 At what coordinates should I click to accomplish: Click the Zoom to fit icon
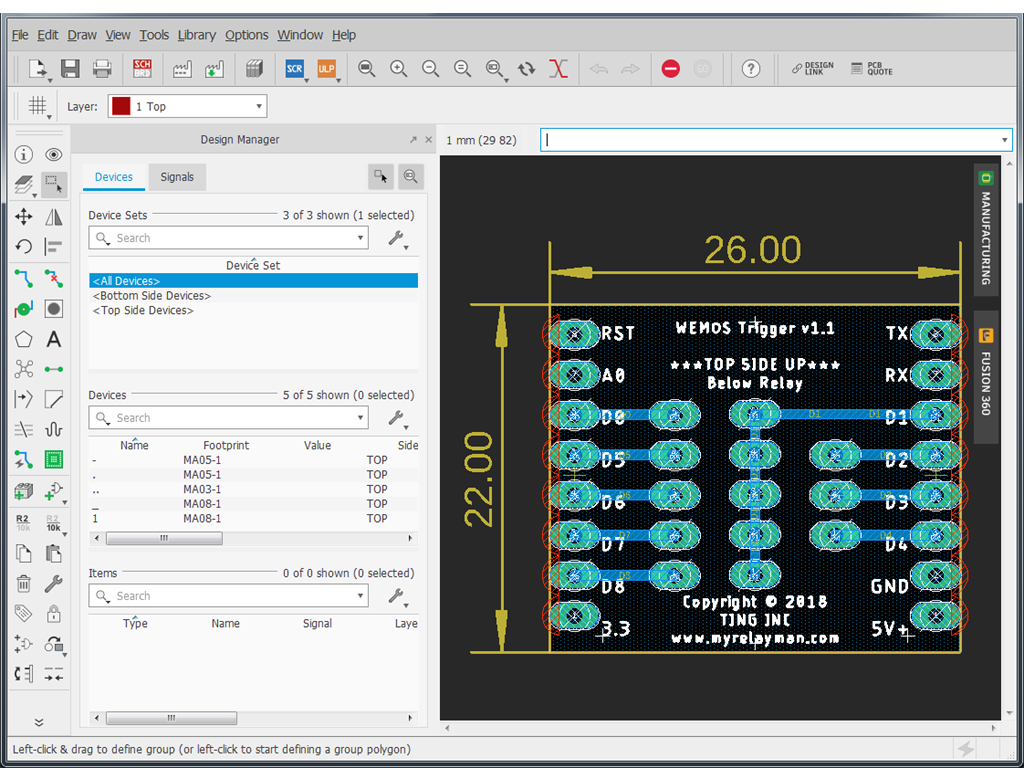point(366,69)
